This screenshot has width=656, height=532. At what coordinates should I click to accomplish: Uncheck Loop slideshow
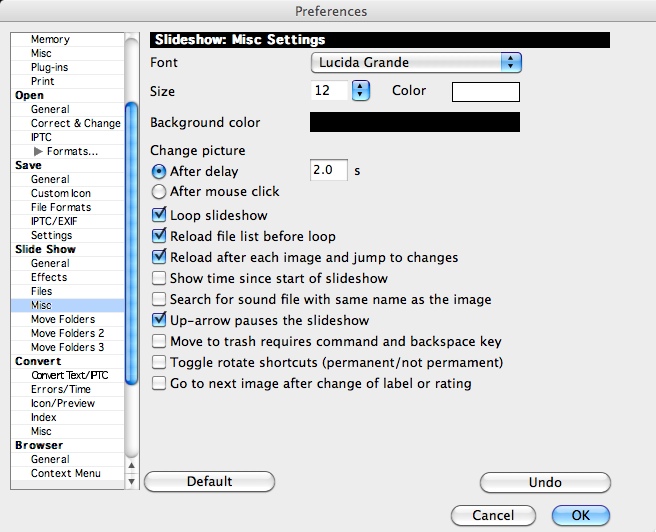(x=159, y=215)
